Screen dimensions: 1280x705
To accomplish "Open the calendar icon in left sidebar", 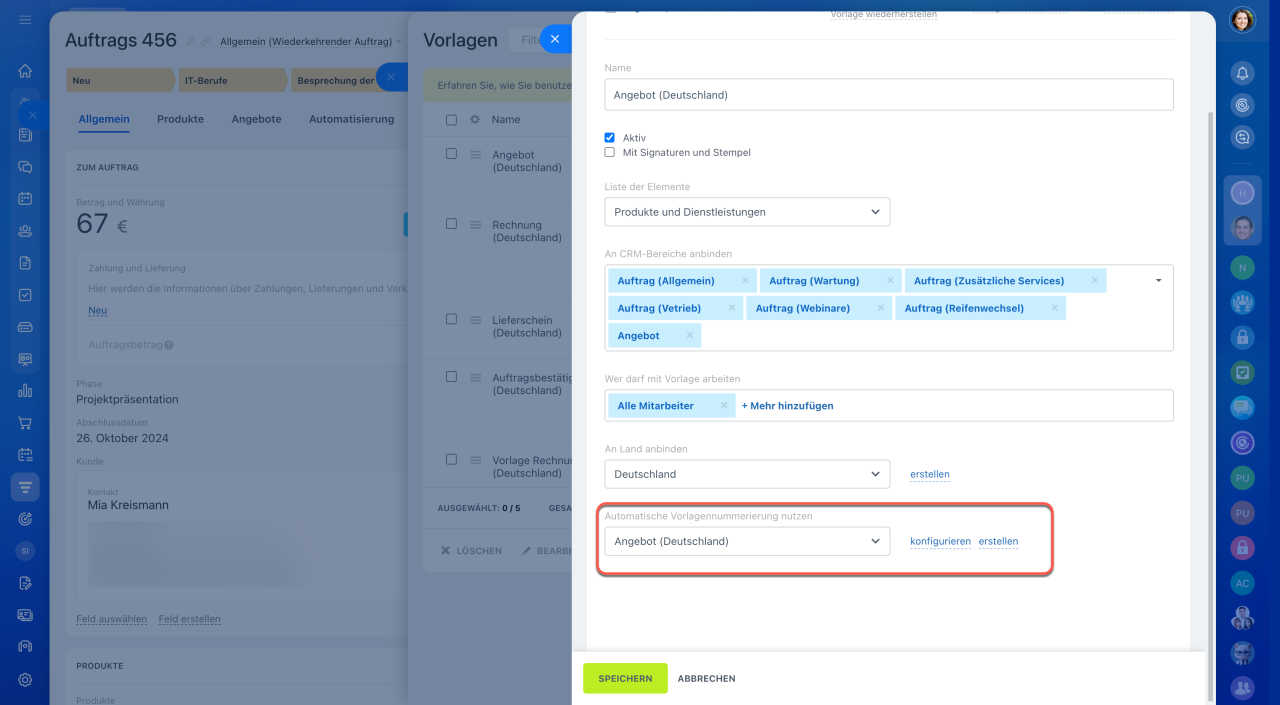I will (25, 199).
